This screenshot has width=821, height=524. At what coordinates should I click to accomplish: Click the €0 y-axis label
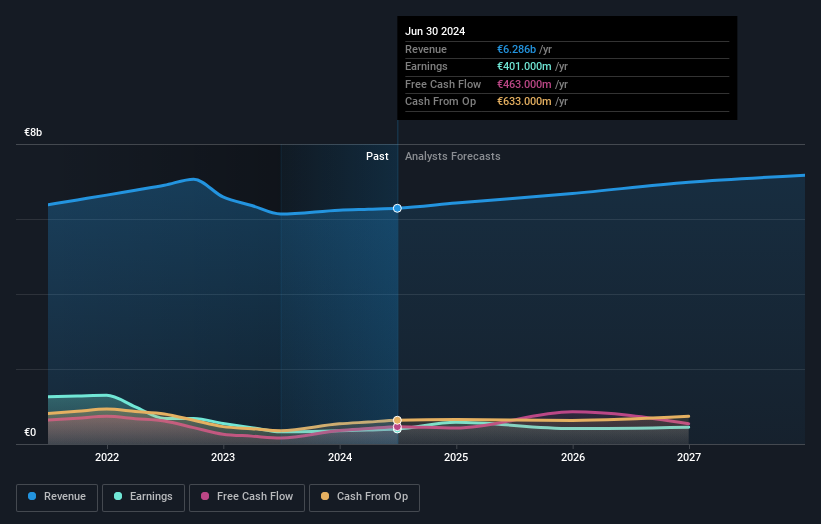(30, 432)
